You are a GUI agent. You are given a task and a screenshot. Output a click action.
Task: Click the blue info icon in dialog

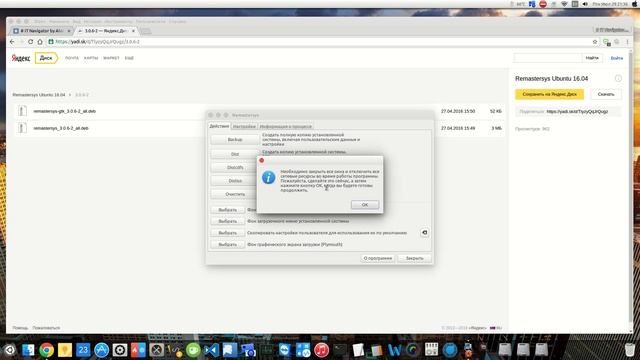tap(268, 178)
